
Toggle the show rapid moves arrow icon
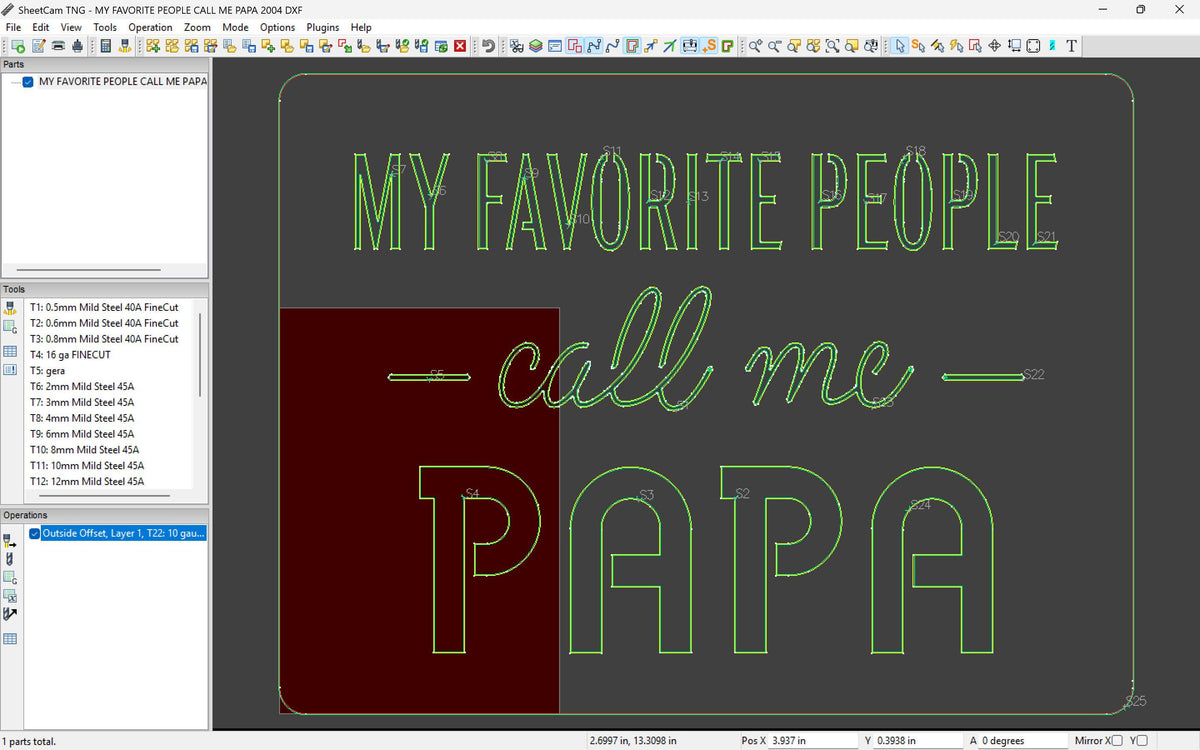click(651, 46)
